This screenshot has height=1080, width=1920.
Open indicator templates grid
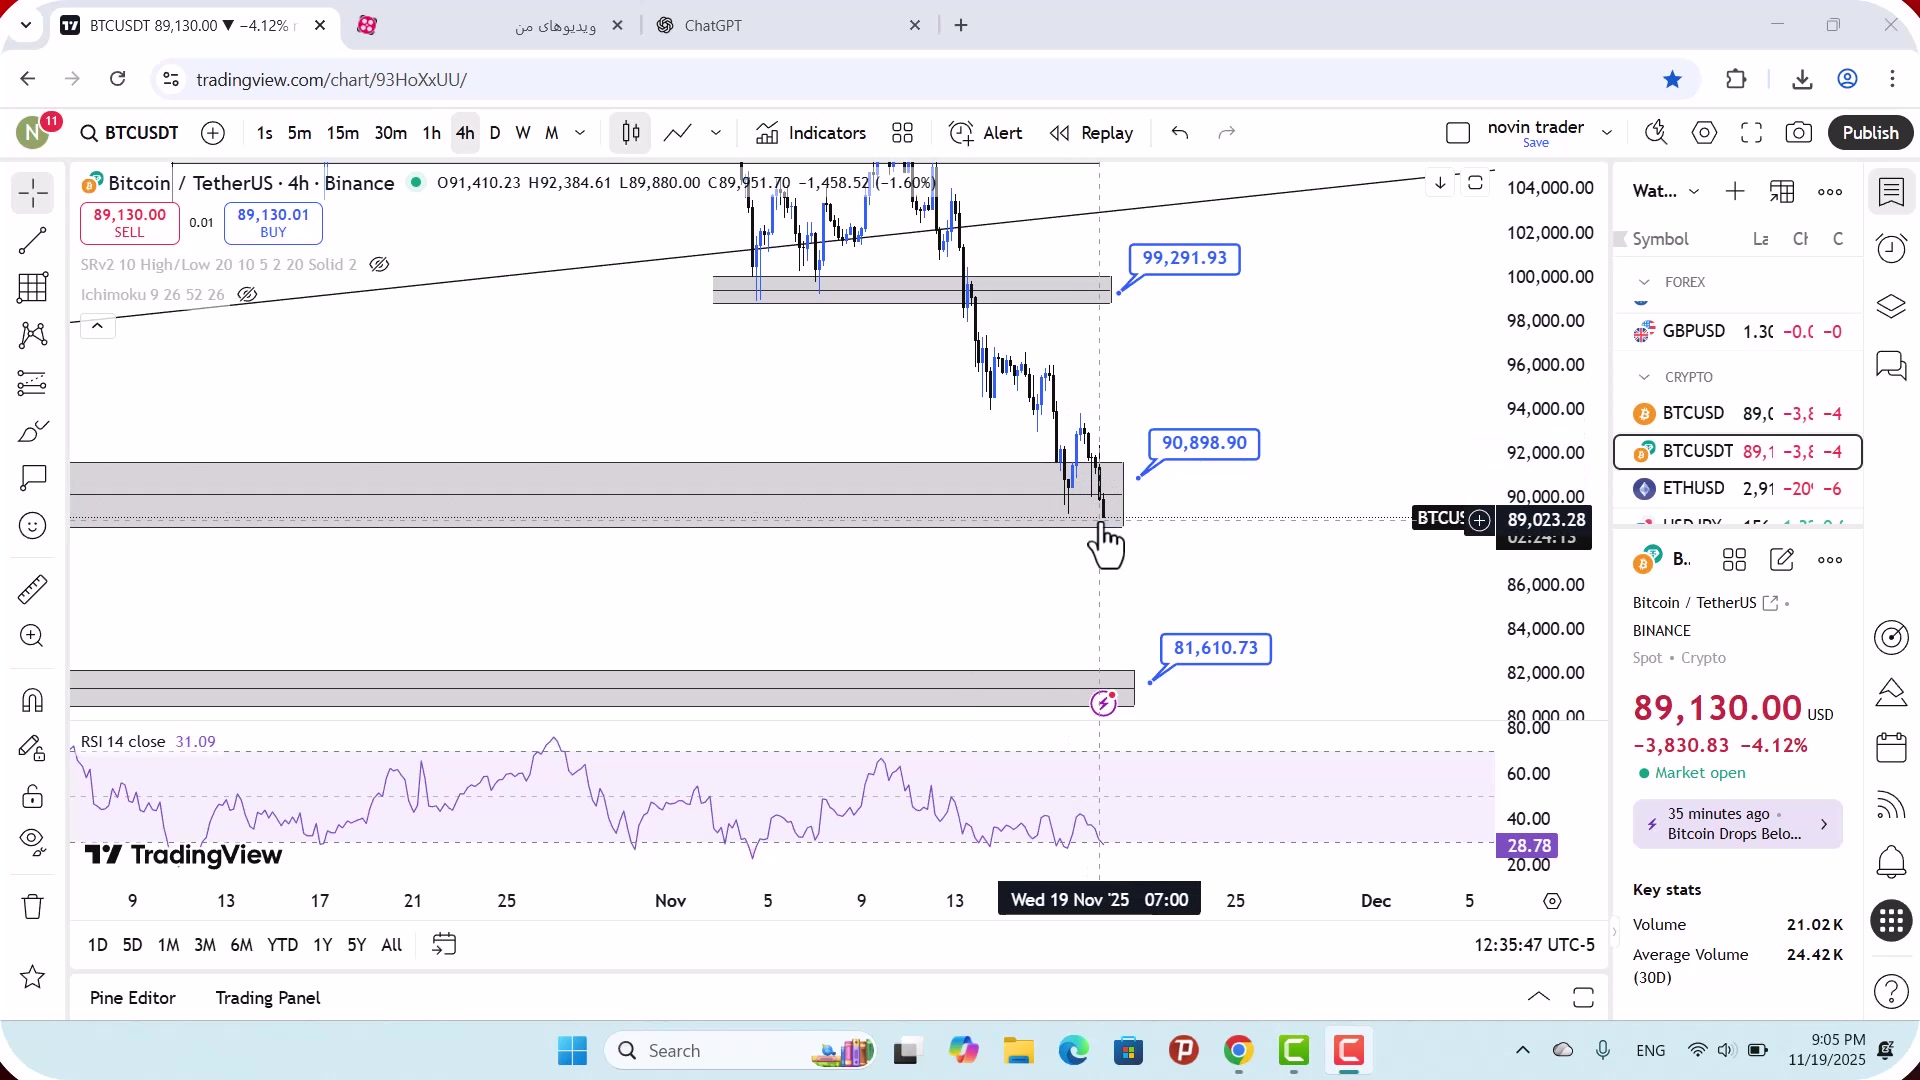(x=903, y=133)
